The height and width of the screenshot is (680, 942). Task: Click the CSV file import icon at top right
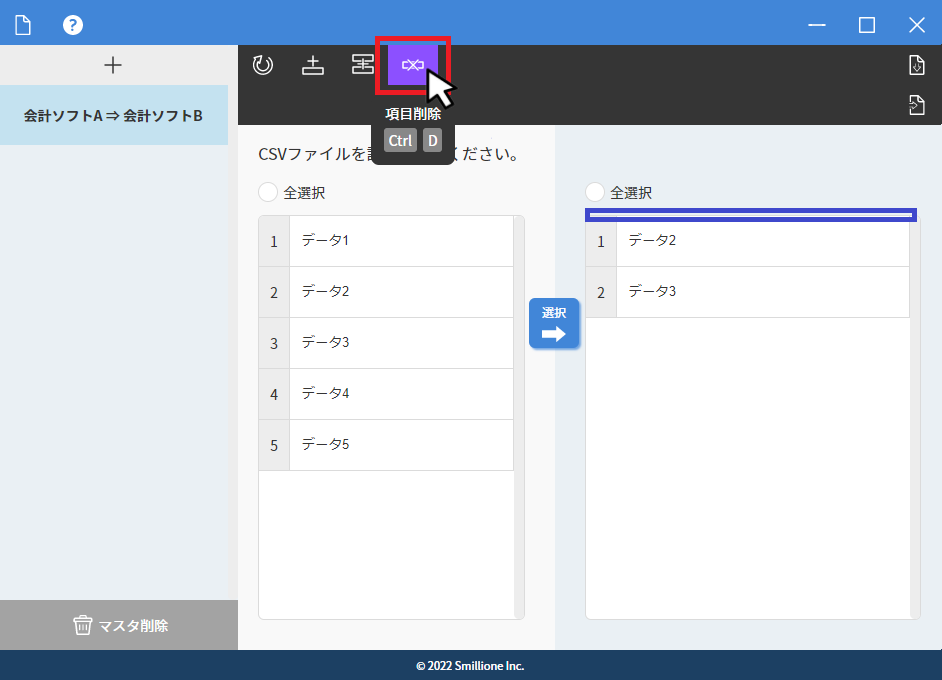[916, 66]
